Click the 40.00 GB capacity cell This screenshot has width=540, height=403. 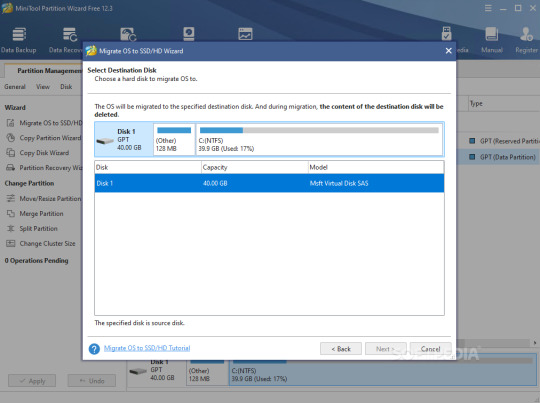coord(215,183)
